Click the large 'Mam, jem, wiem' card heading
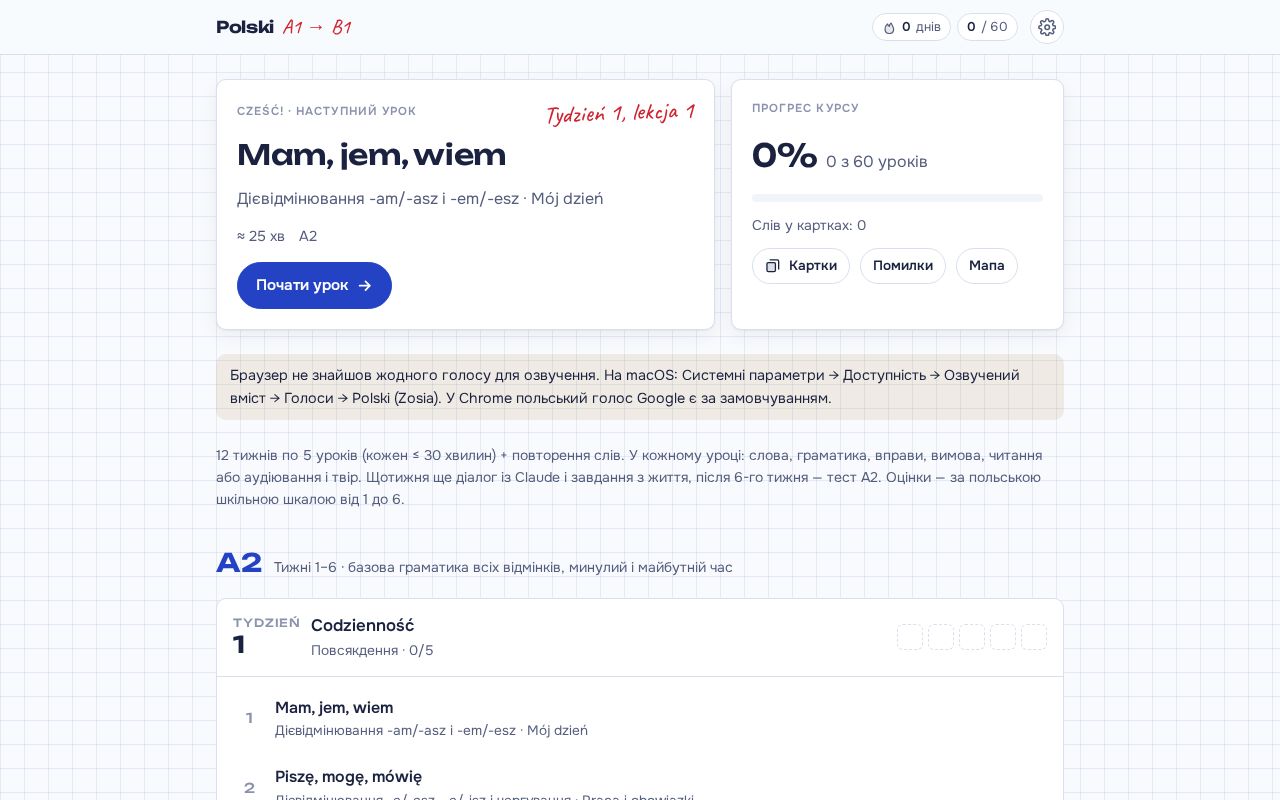This screenshot has height=800, width=1280. tap(371, 155)
